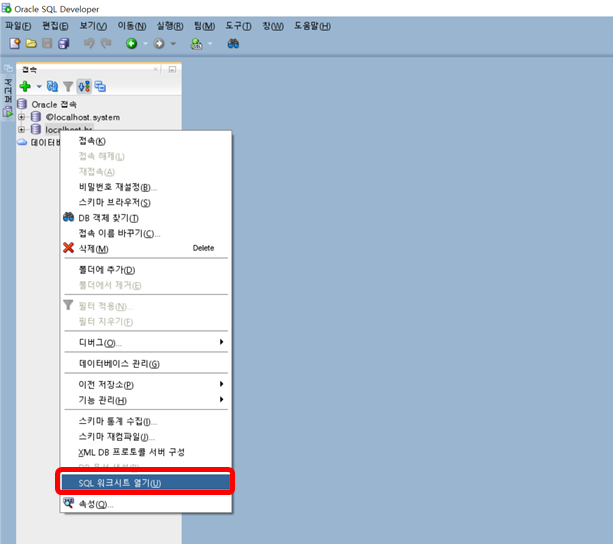Click the Filter funnel icon in connections panel

tap(68, 86)
